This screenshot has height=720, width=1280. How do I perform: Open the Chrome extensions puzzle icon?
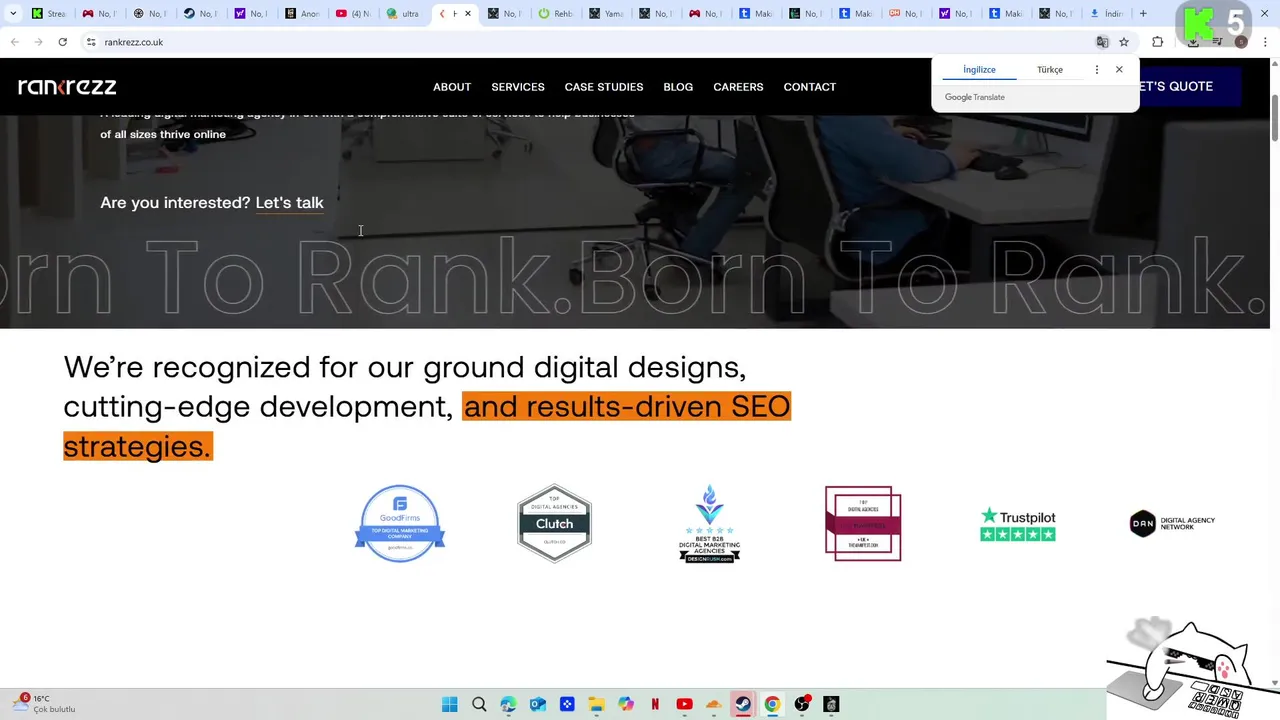pos(1158,42)
